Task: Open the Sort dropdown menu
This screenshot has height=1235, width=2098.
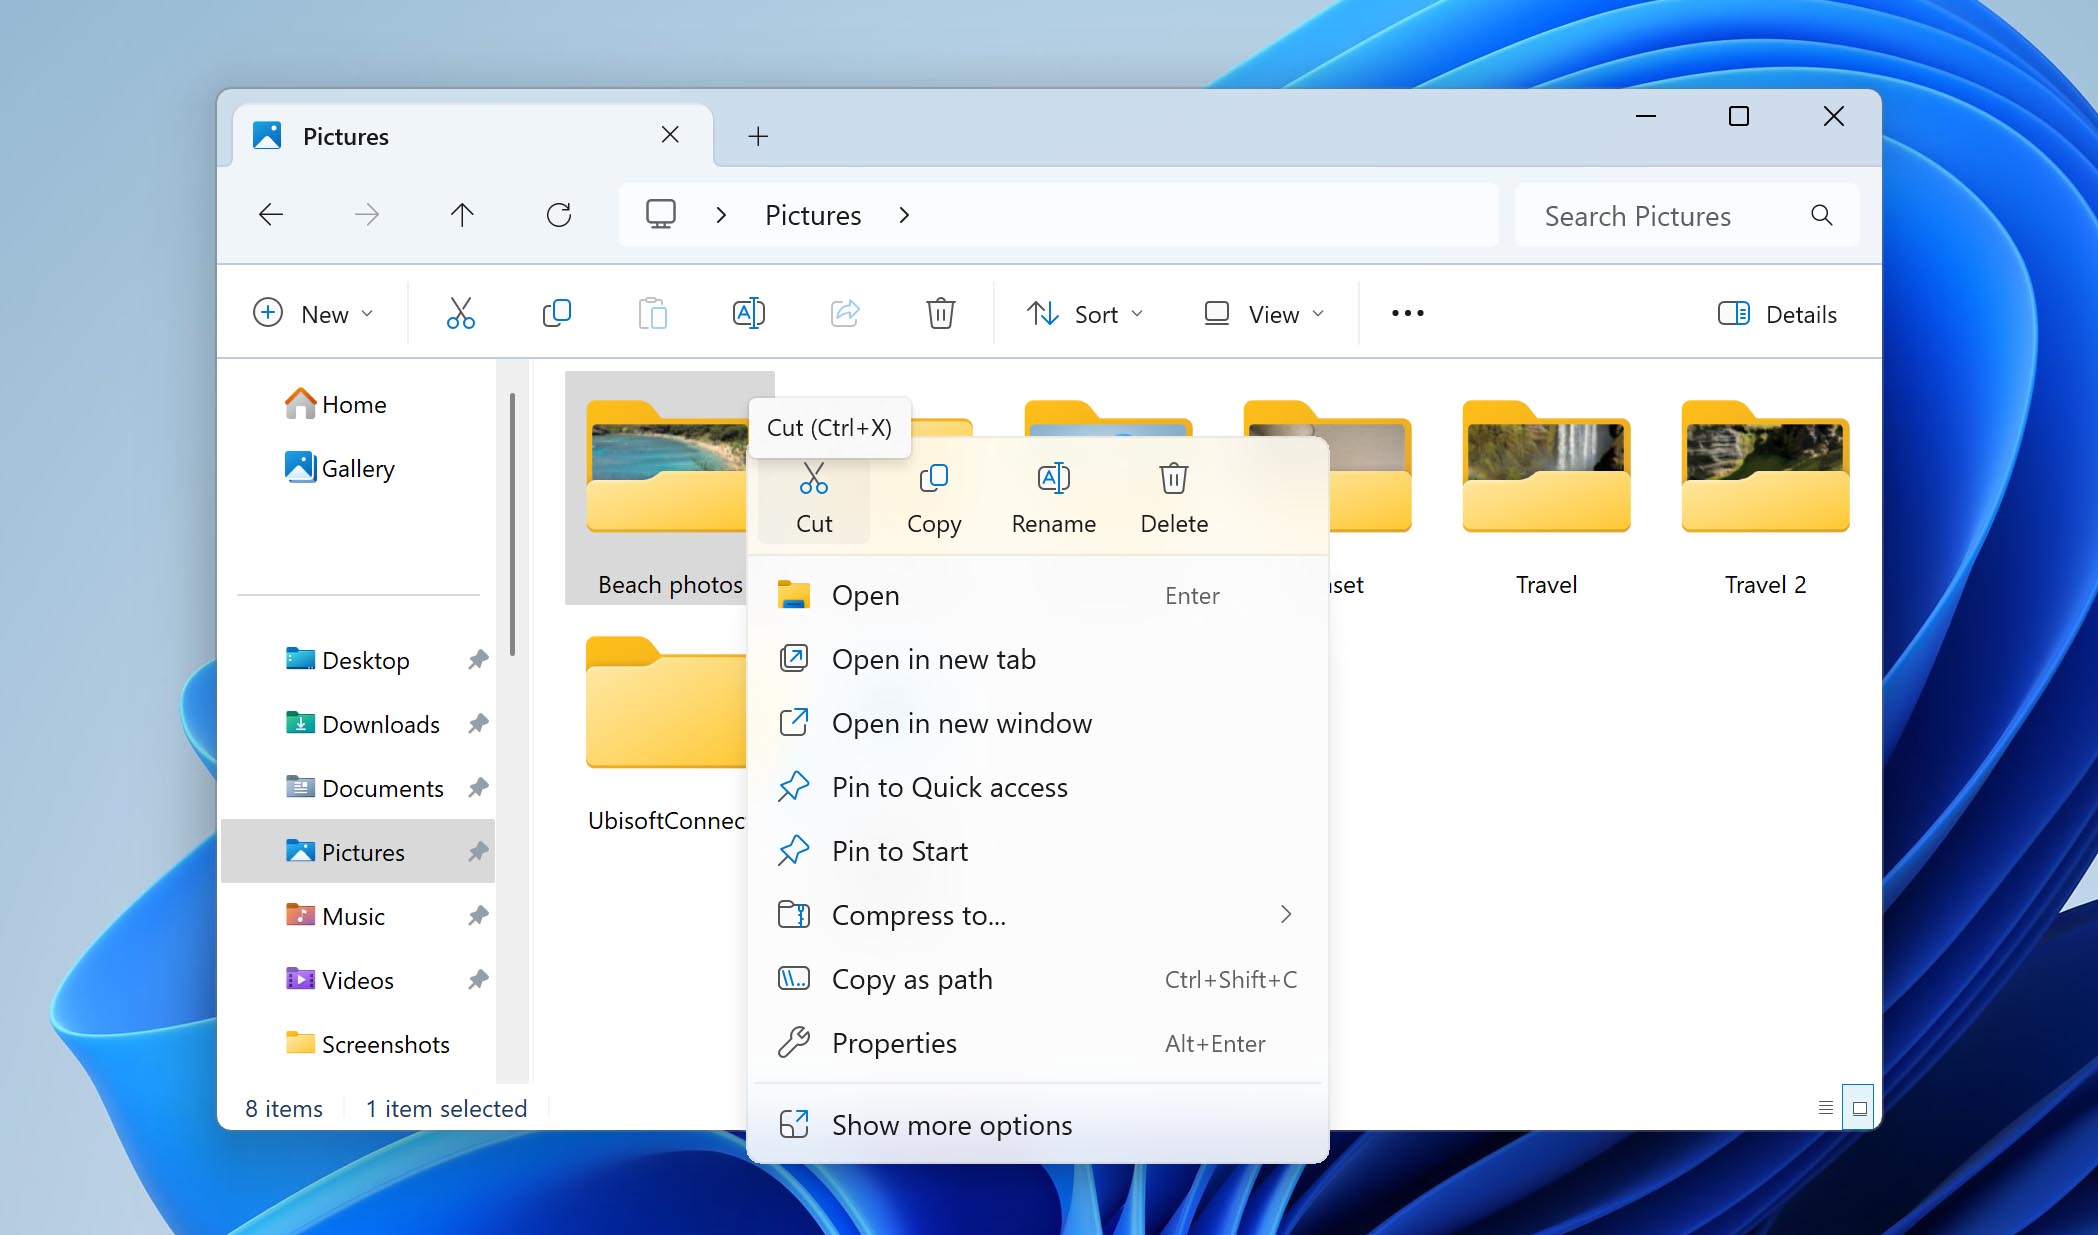Action: point(1085,314)
